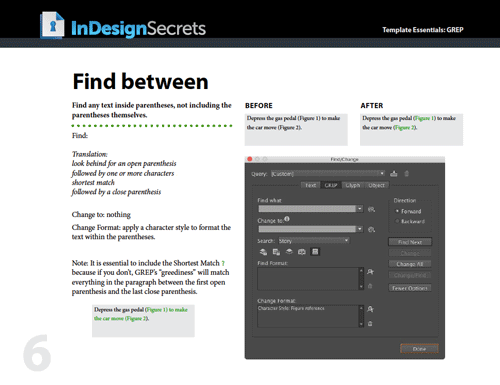Click 'shortest match' translation line
500x385 pixels.
(93, 183)
